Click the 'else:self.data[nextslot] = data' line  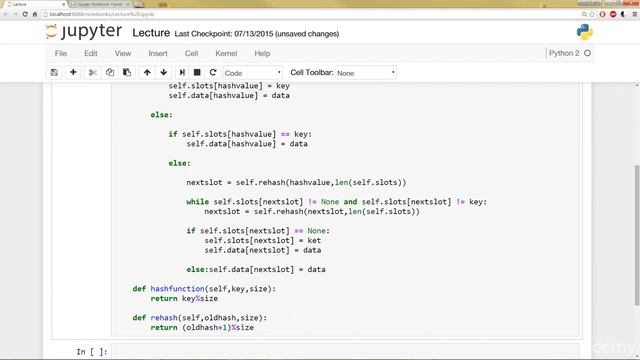click(256, 270)
